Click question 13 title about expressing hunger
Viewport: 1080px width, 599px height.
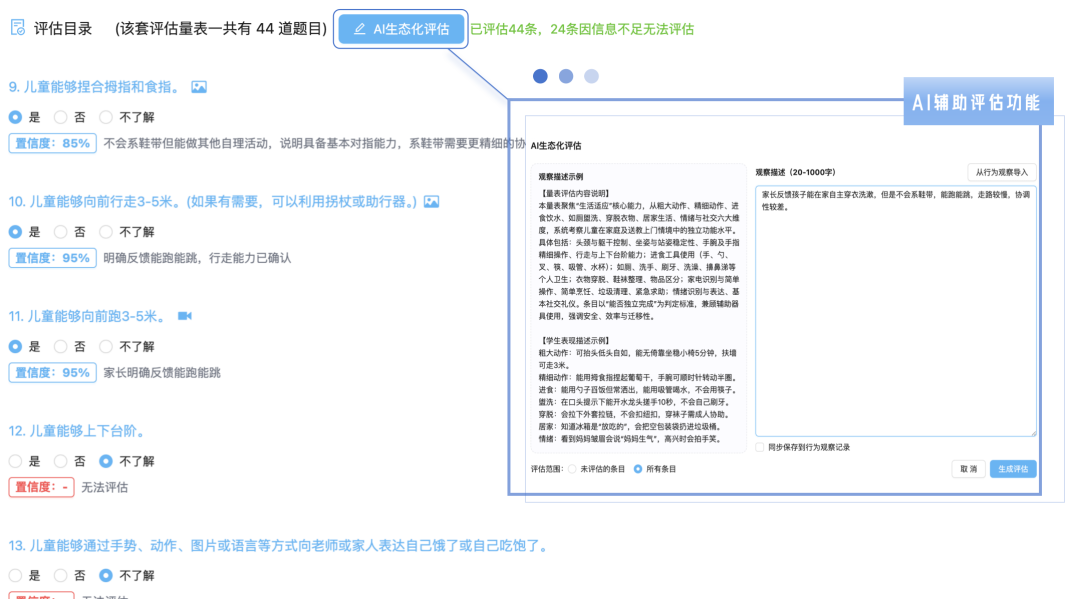coord(281,546)
